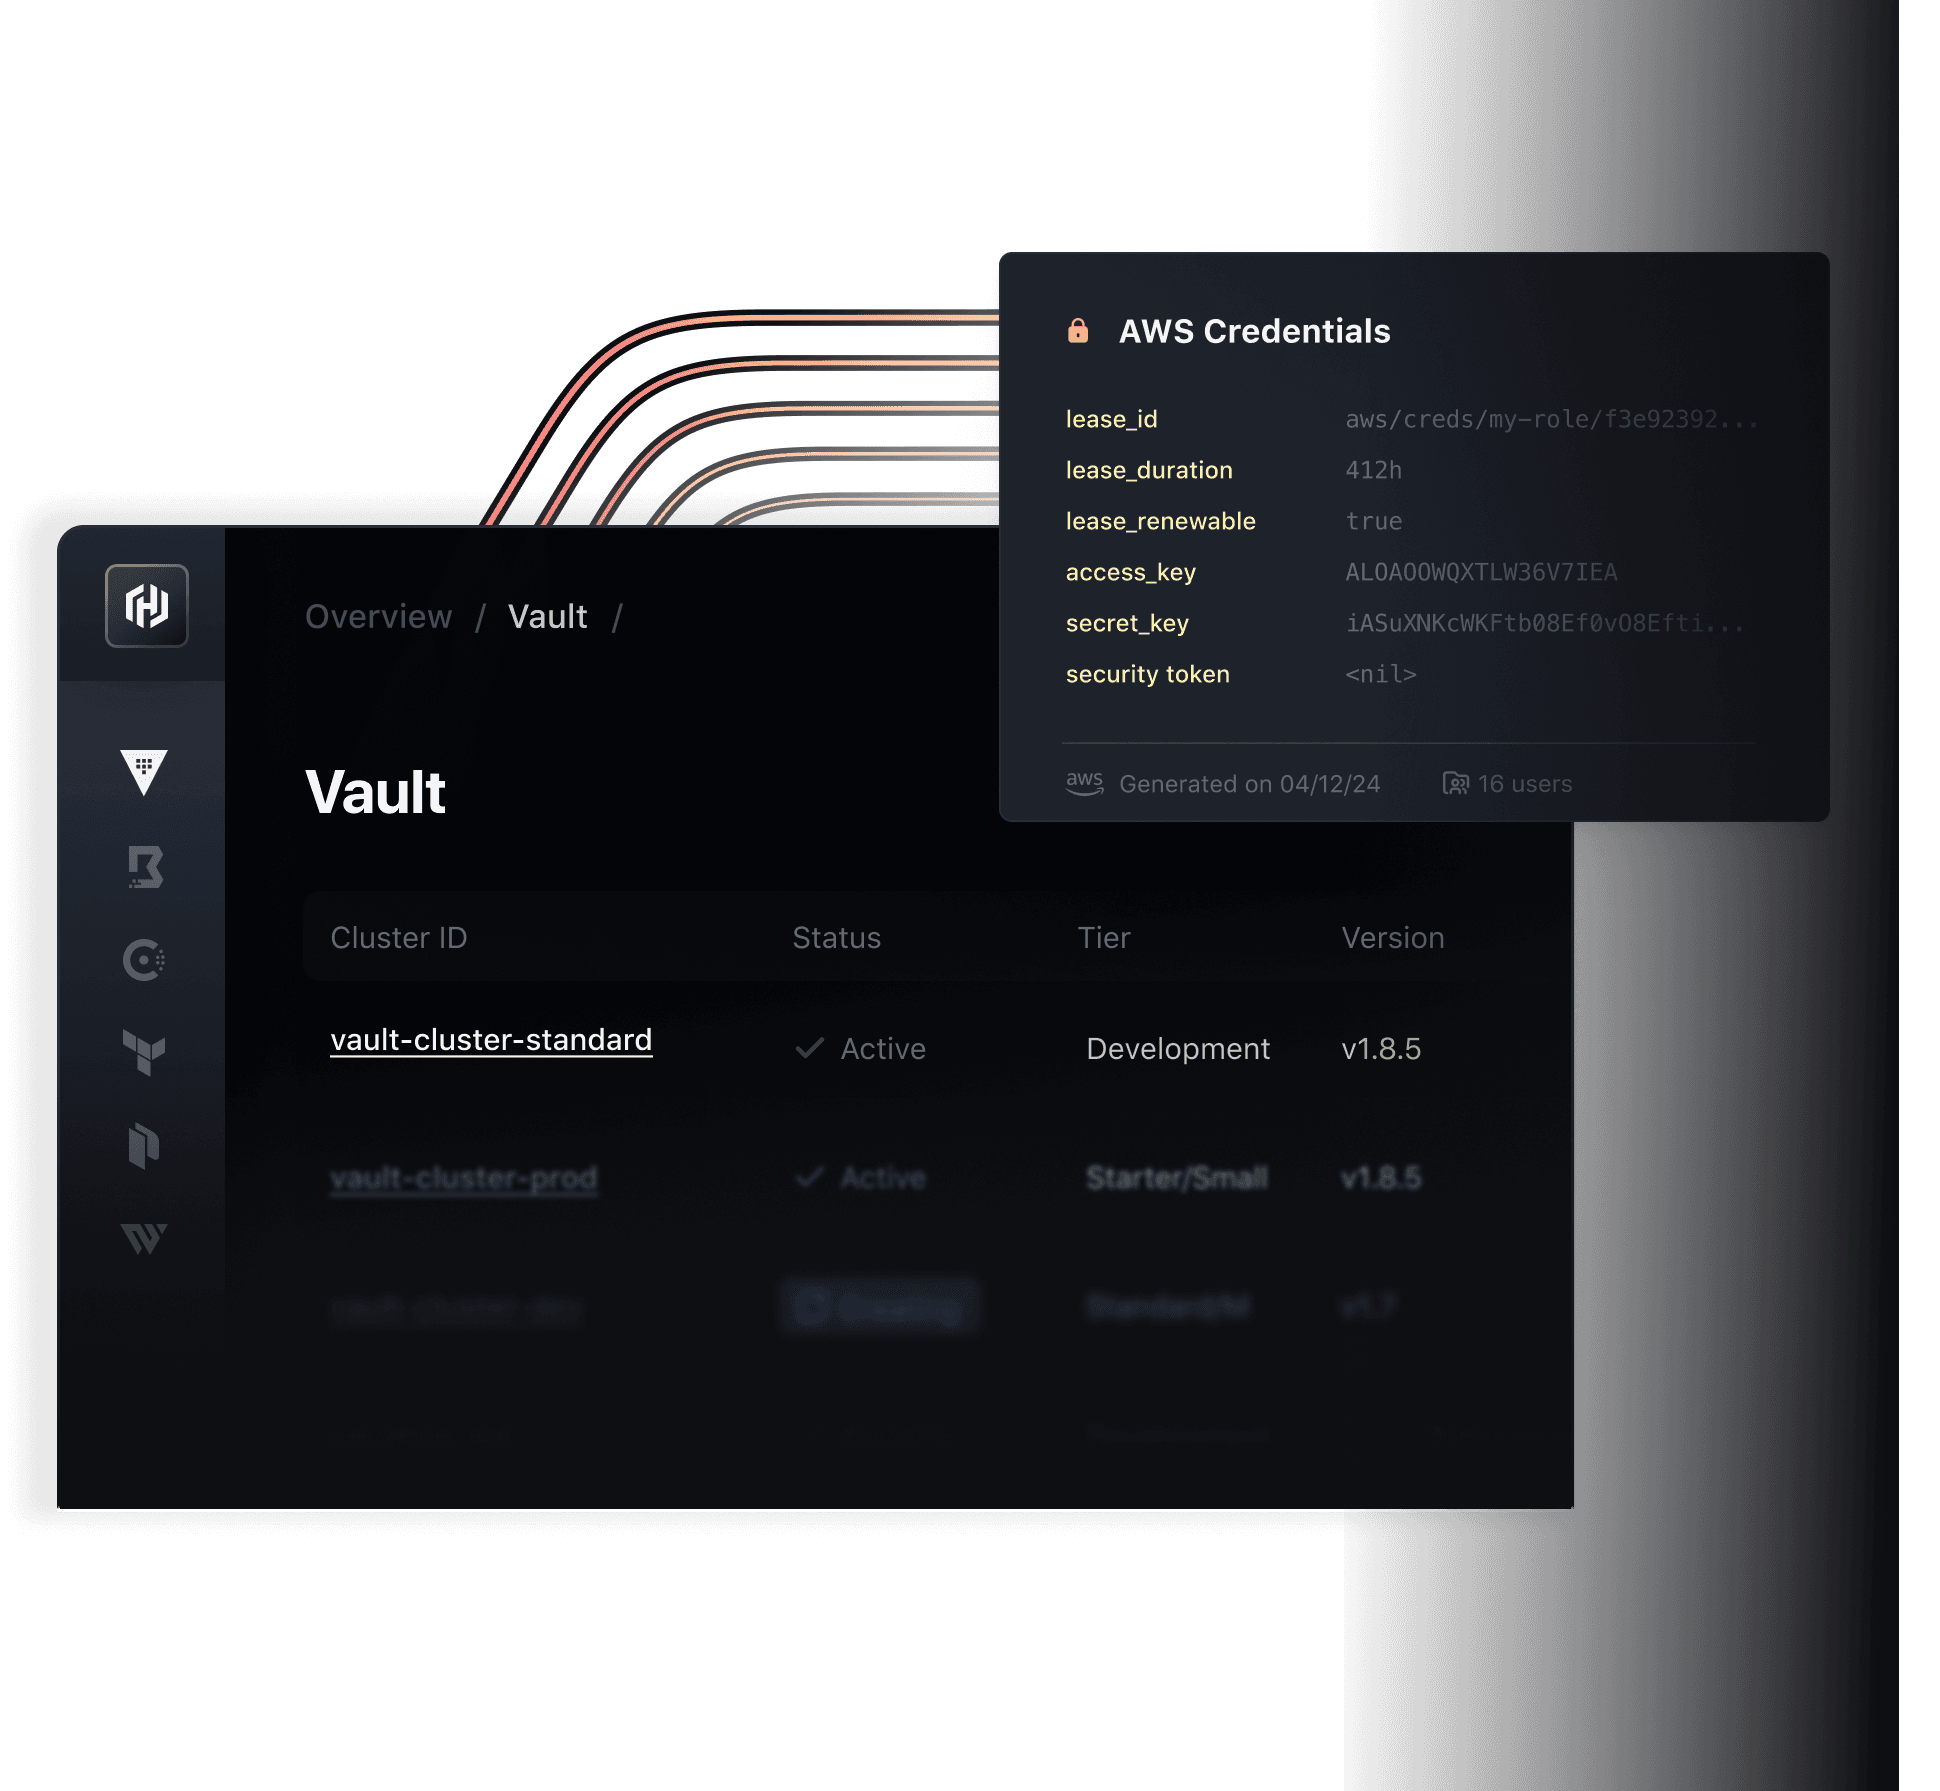Select the truncated lease_id value
This screenshot has width=1940, height=1791.
click(x=1551, y=419)
